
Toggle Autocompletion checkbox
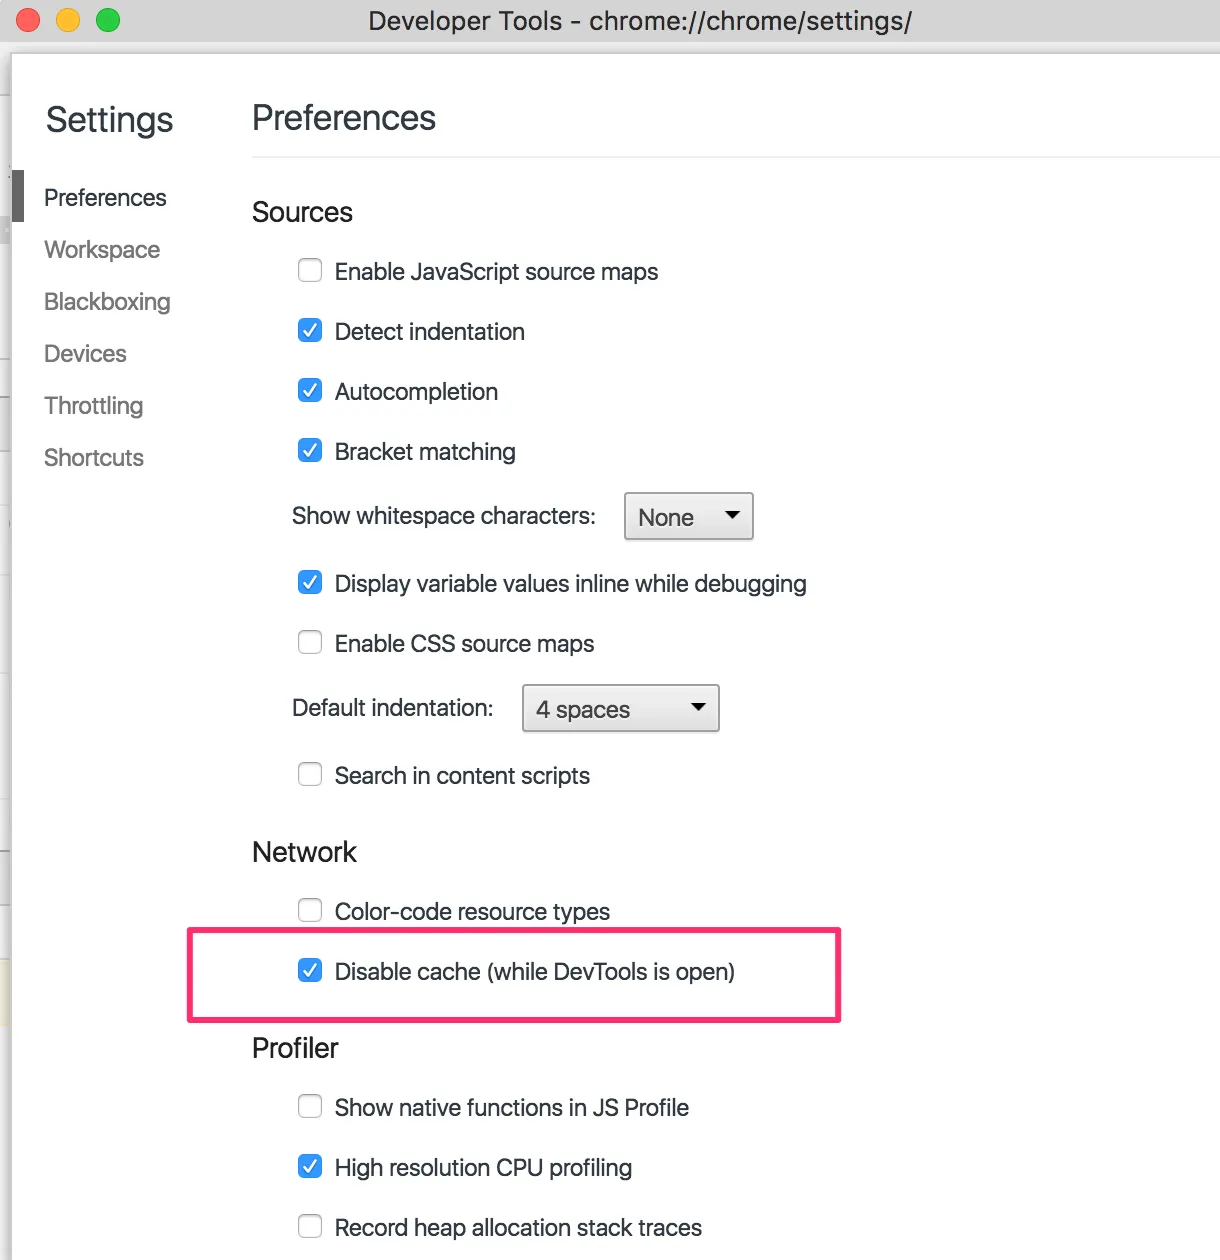click(310, 391)
